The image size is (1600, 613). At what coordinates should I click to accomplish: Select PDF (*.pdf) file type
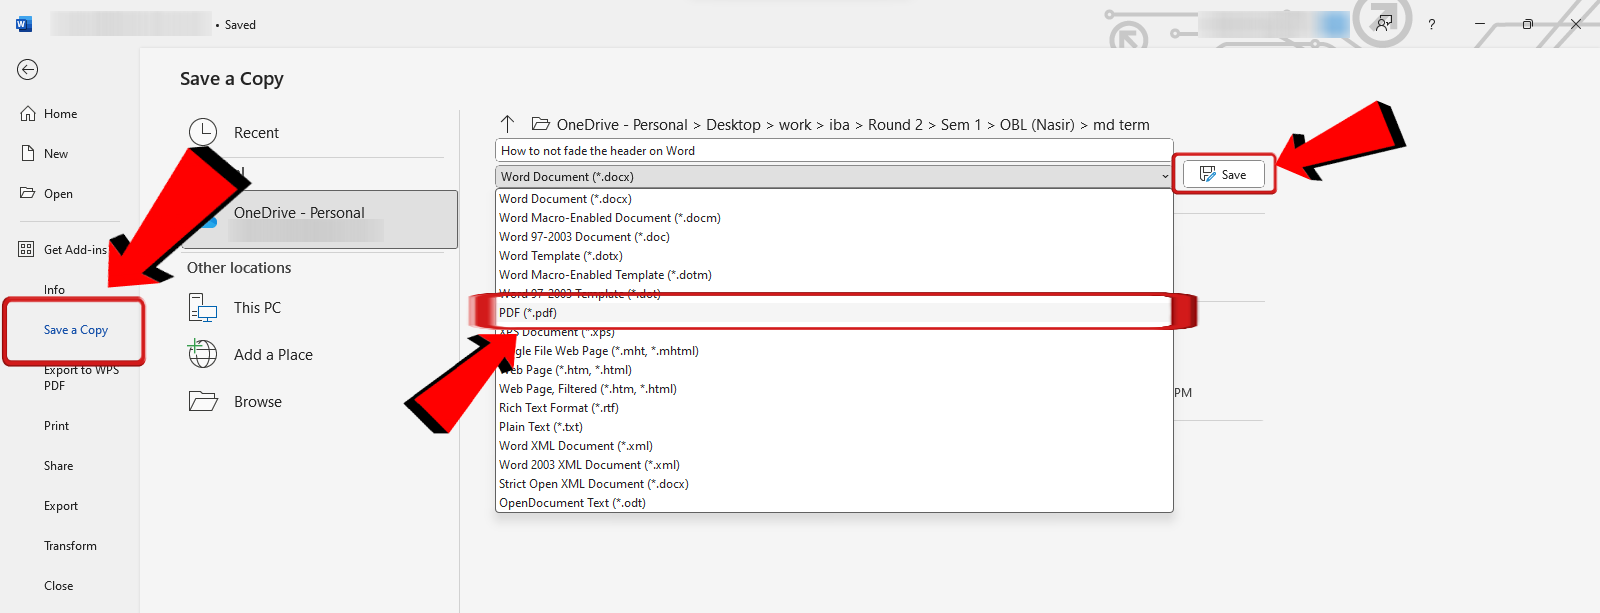tap(834, 313)
